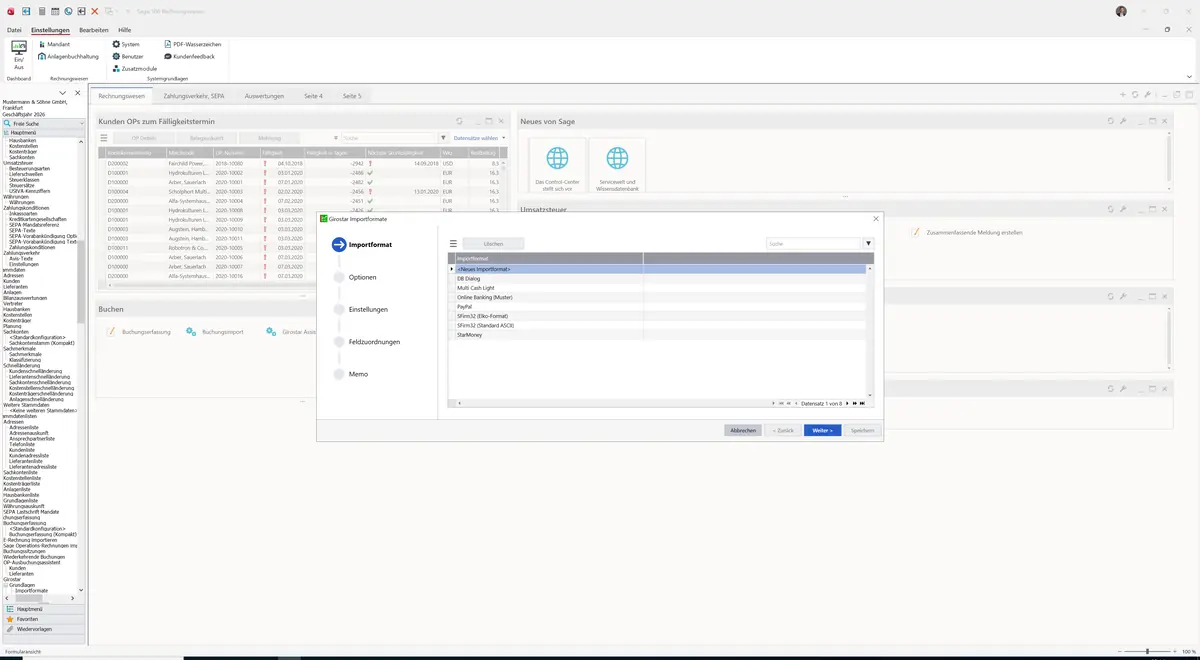The height and width of the screenshot is (660, 1200).
Task: Open hamburger menu in Girostar dialog
Action: click(x=453, y=243)
